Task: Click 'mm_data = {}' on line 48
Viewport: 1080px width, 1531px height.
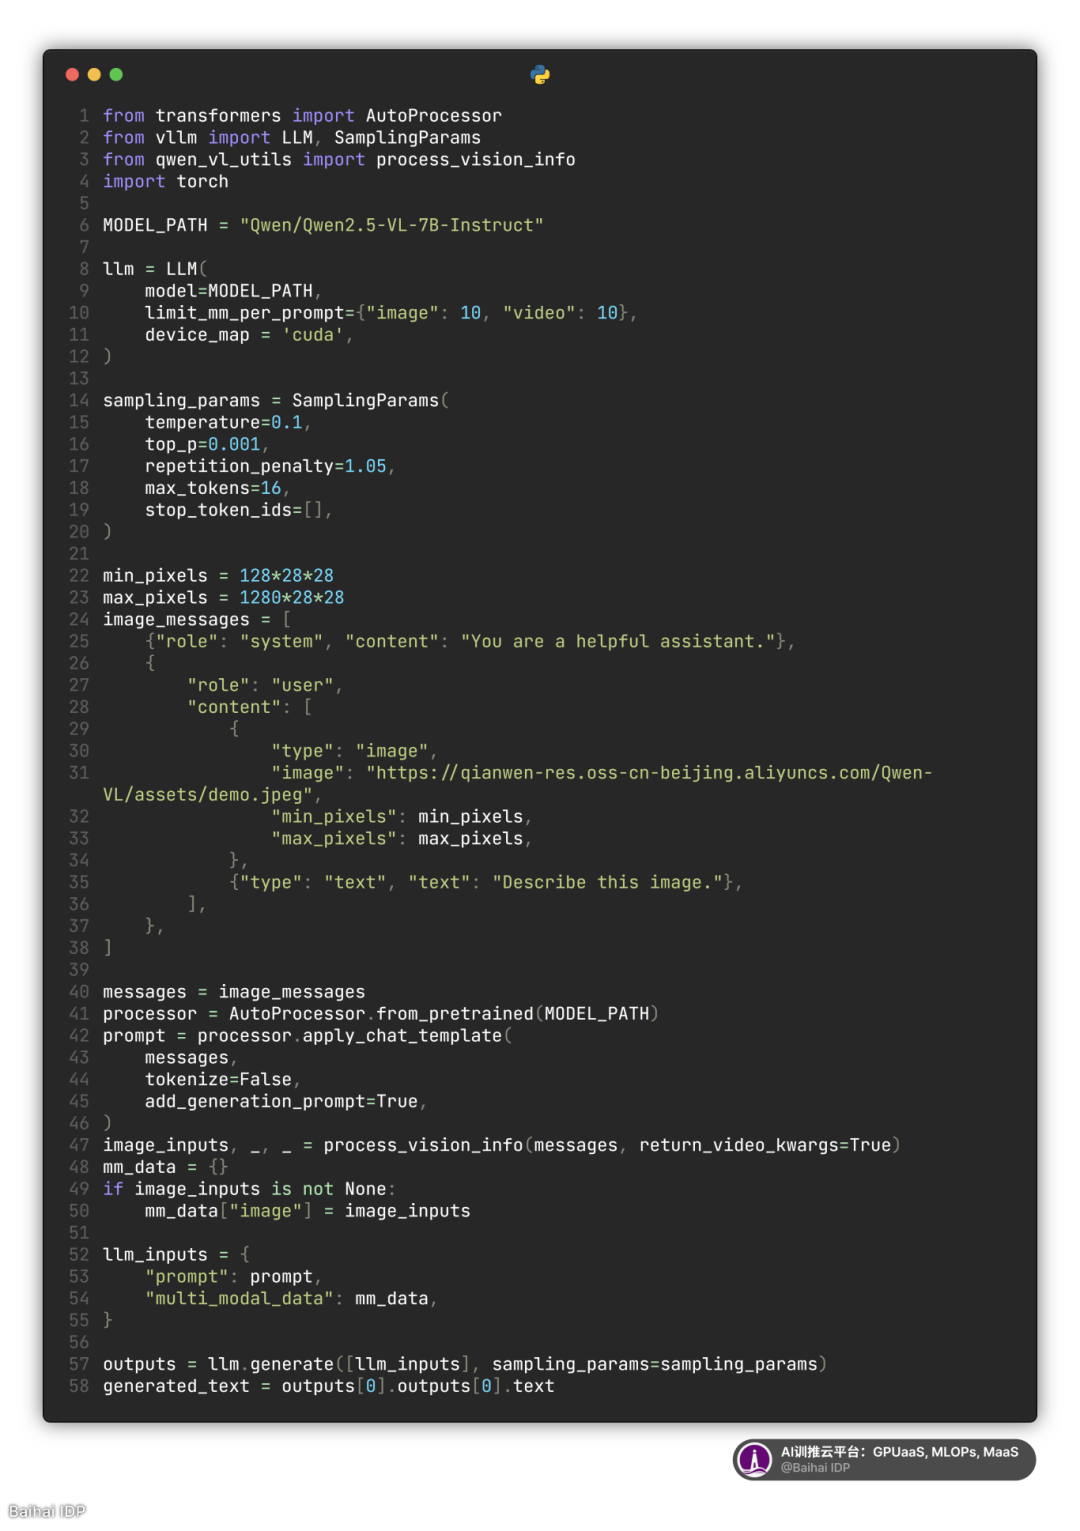Action: click(166, 1168)
